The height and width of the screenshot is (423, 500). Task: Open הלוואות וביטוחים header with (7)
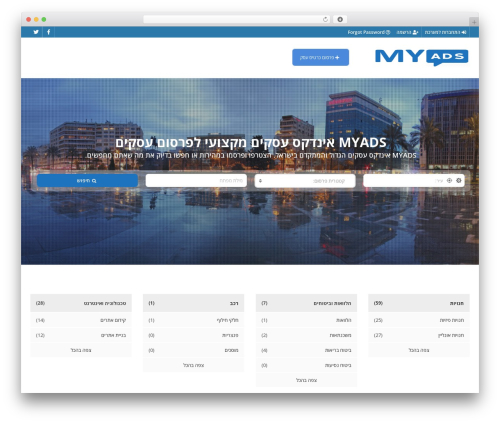click(x=306, y=303)
